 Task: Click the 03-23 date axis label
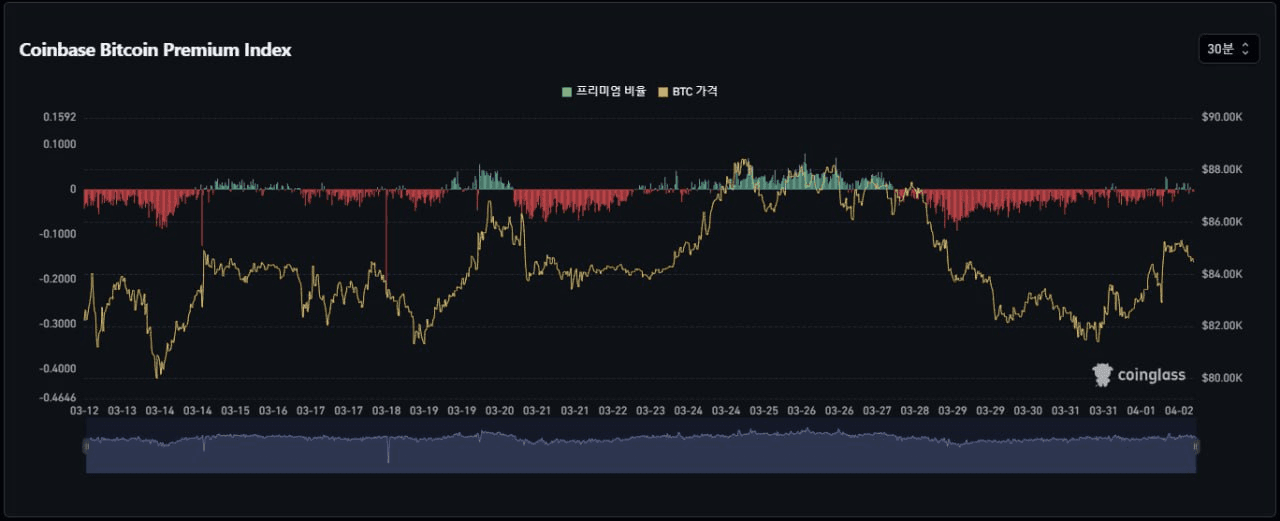[651, 411]
